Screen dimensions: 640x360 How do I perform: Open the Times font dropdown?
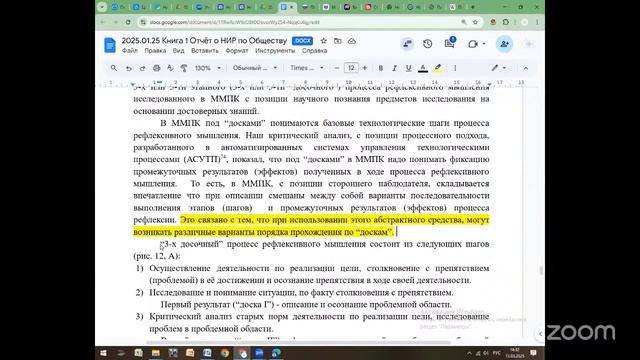307,68
